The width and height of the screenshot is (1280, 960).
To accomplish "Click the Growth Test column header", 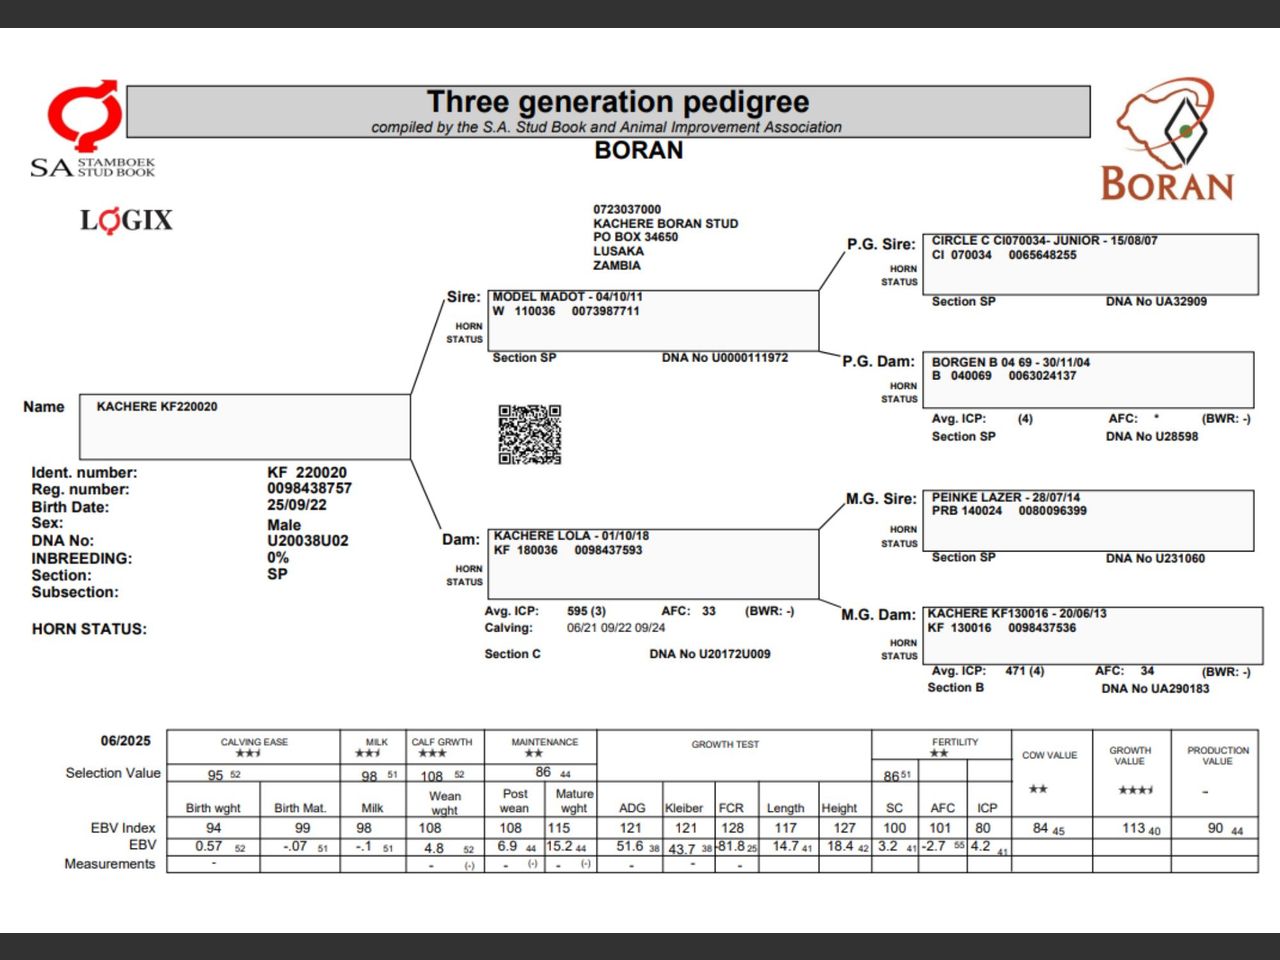I will (724, 744).
